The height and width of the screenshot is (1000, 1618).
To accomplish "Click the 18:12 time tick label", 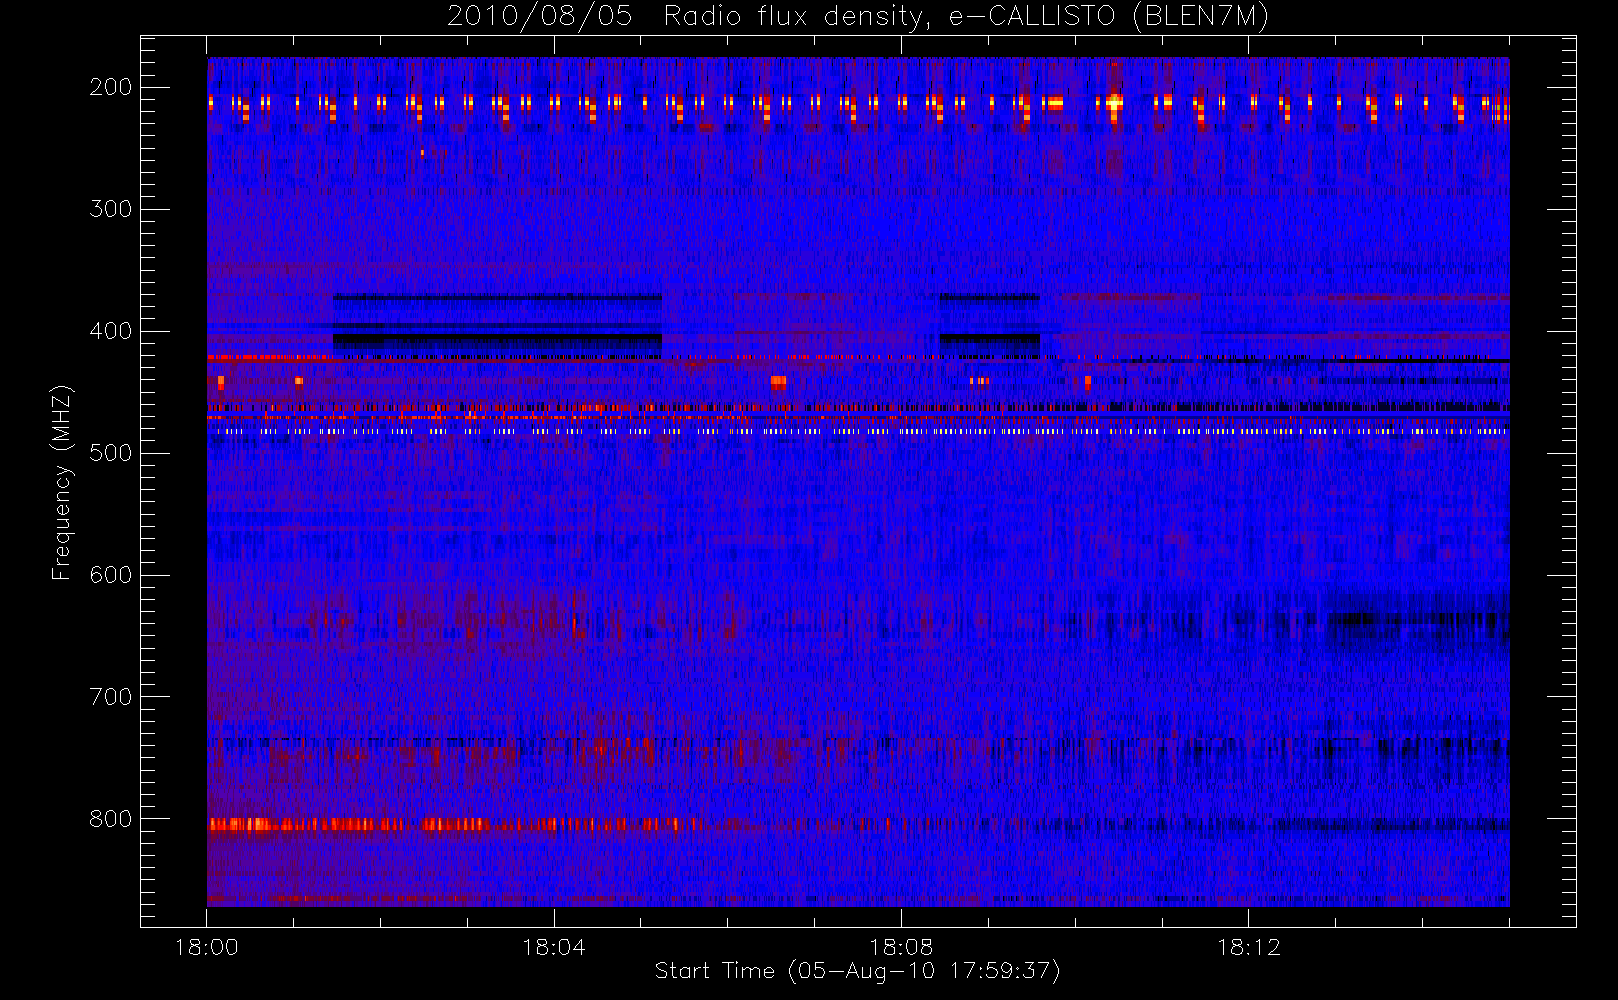I will [x=1248, y=947].
